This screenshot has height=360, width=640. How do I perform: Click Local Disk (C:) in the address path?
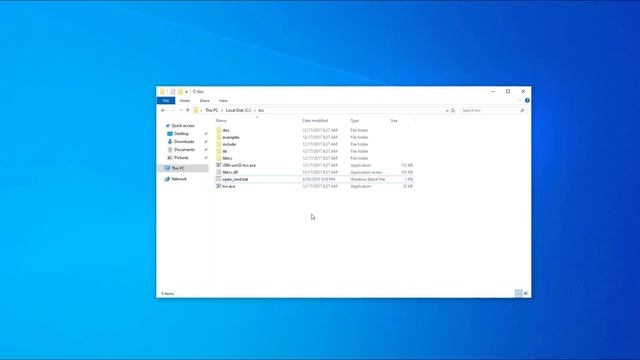click(x=238, y=110)
